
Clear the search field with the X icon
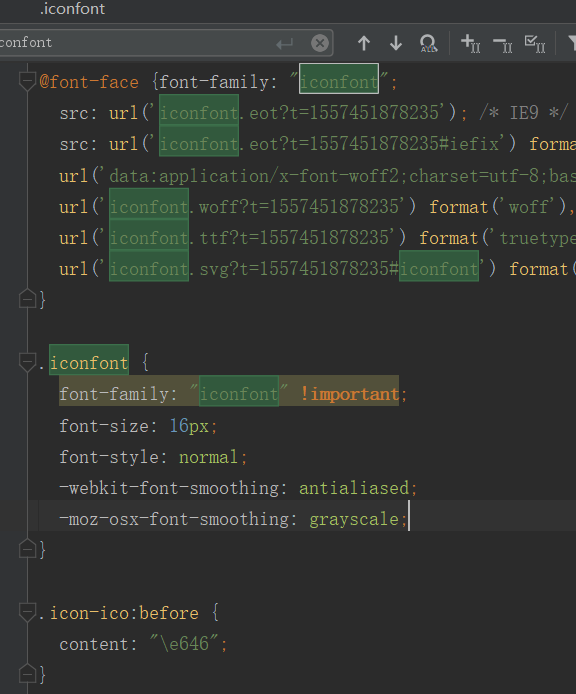click(x=319, y=43)
